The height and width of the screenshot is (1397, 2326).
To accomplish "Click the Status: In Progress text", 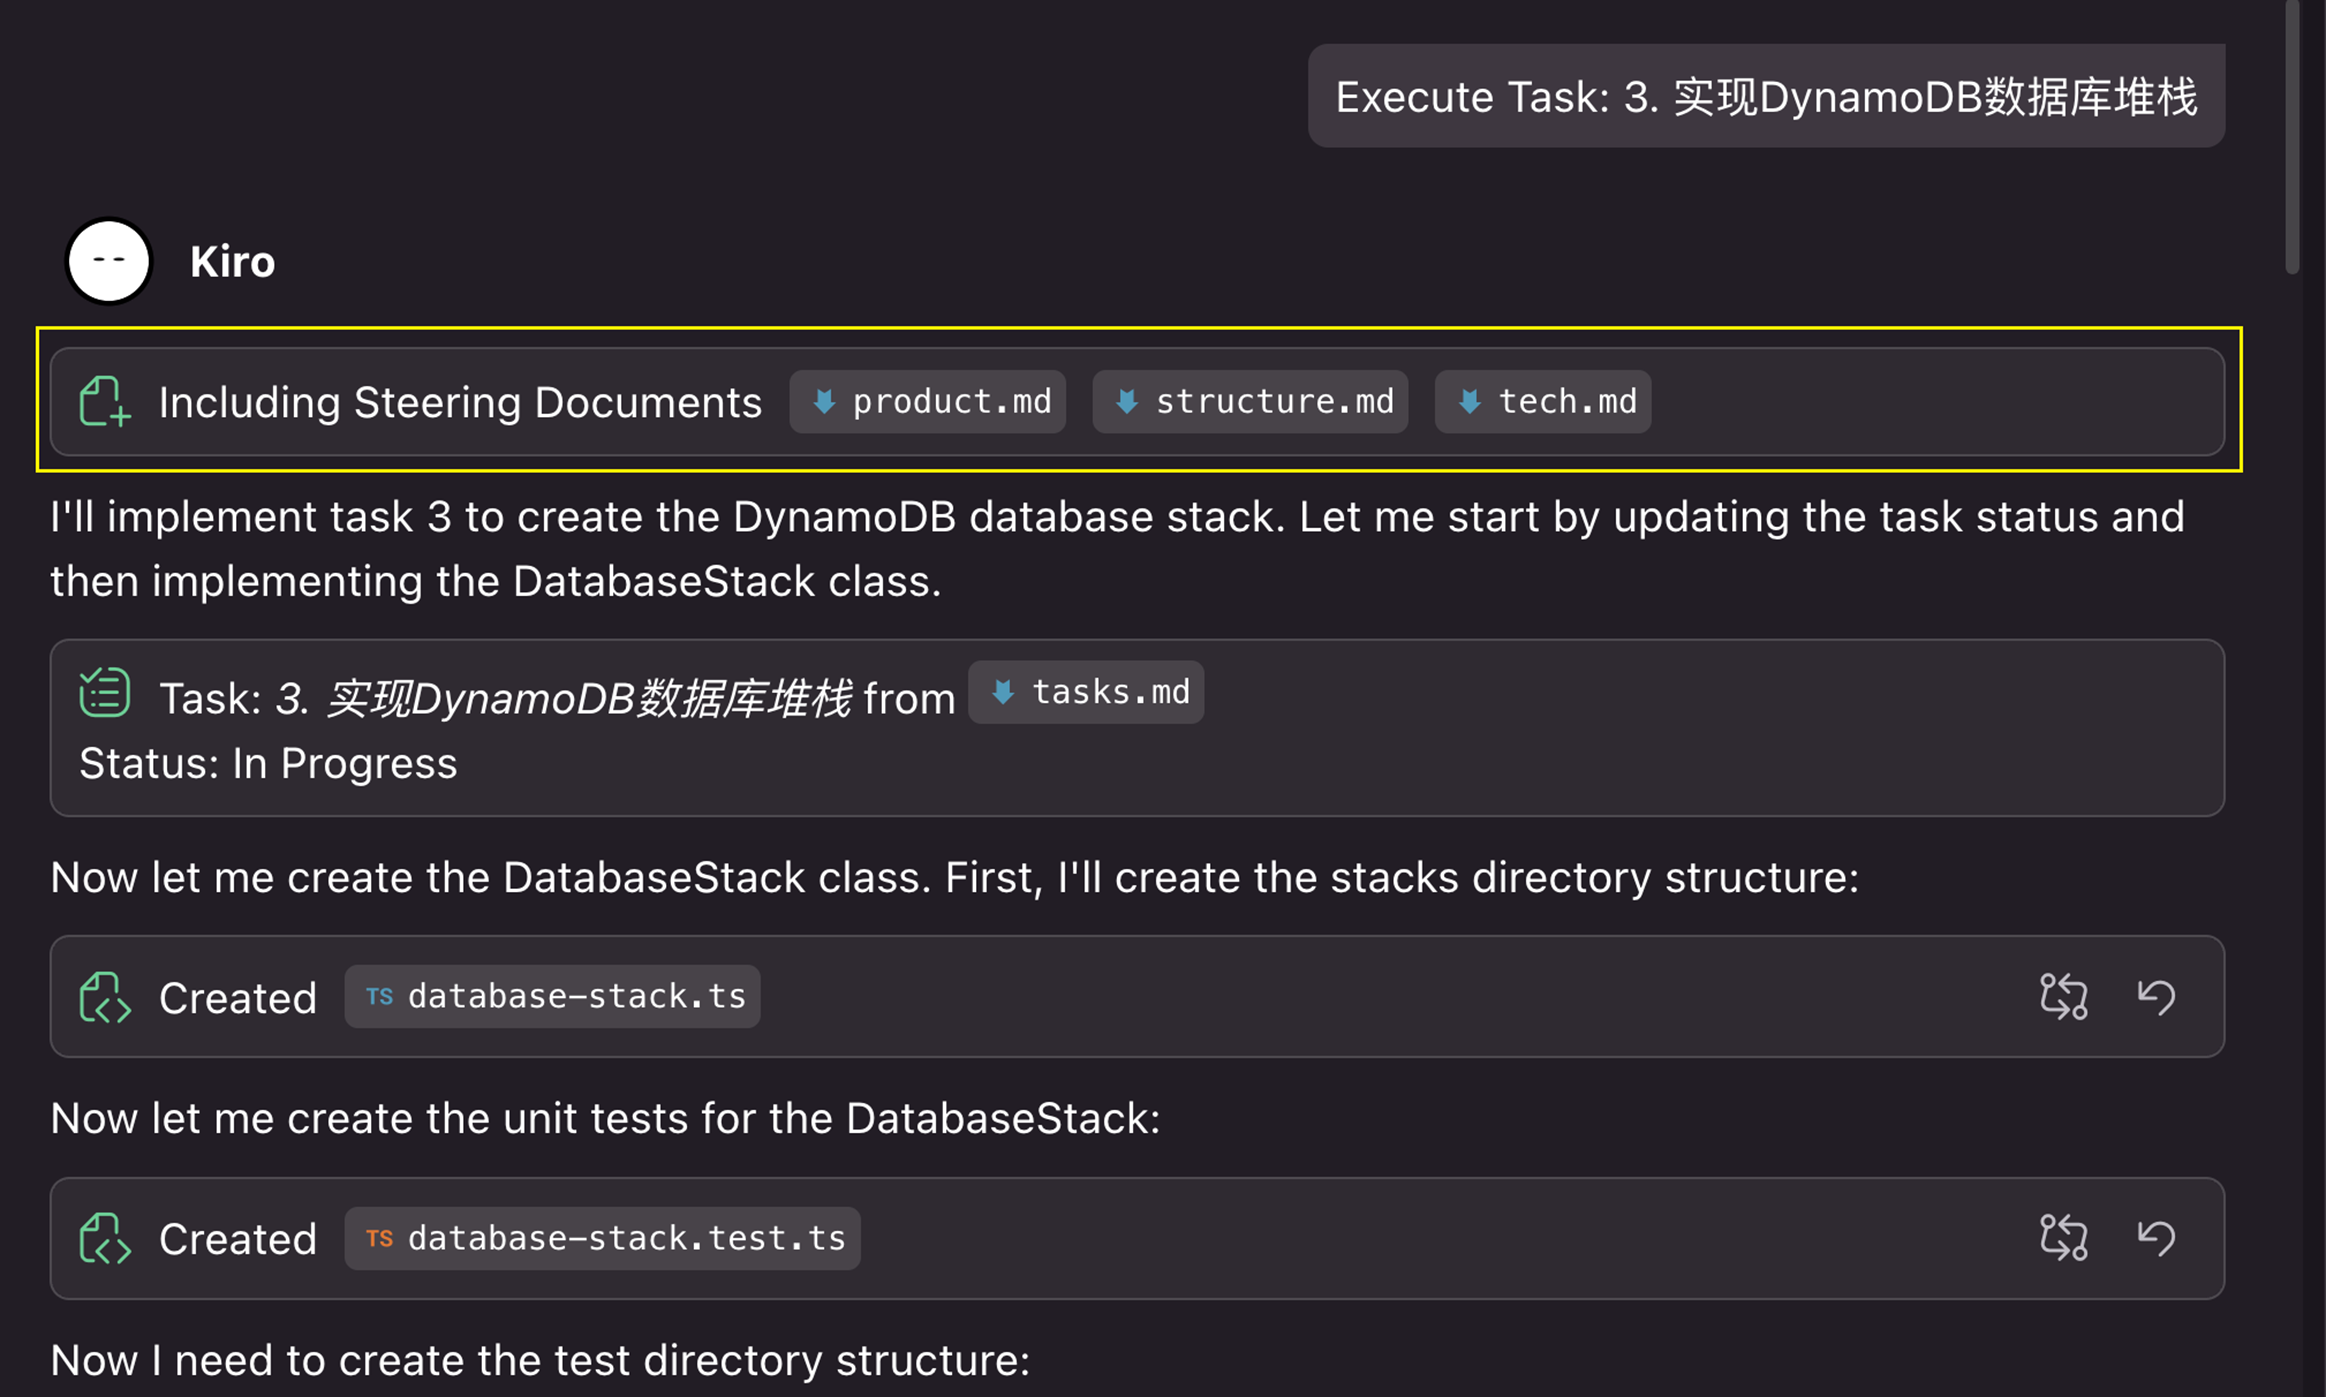I will [x=268, y=764].
